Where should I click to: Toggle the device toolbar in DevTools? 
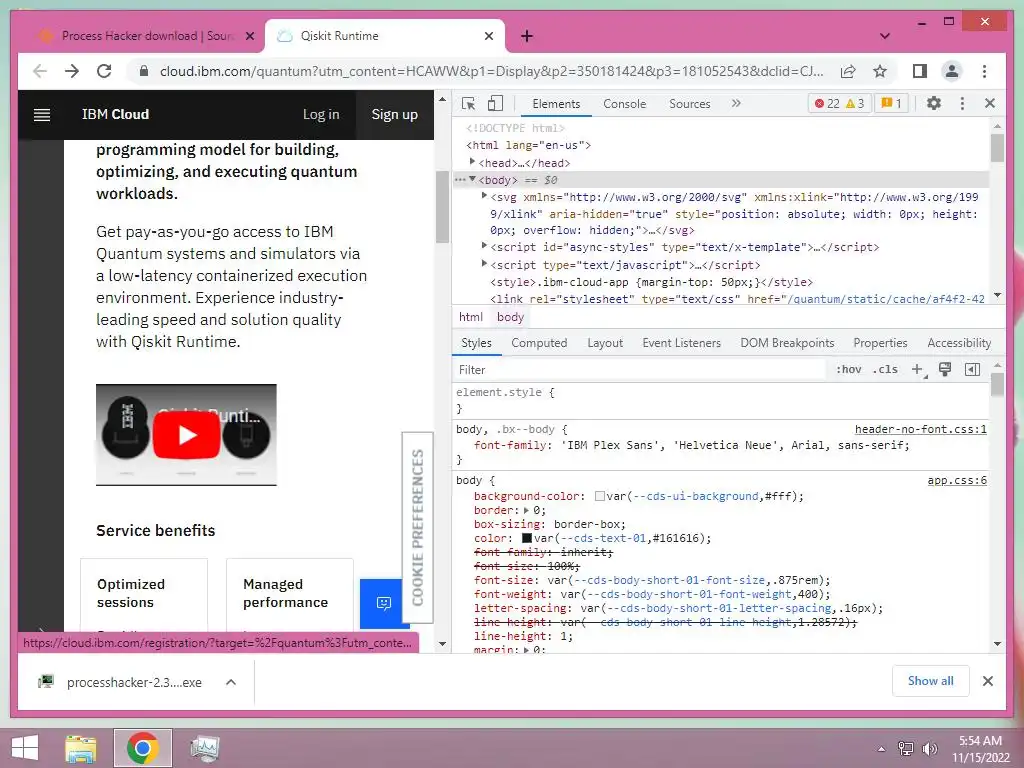click(x=496, y=103)
